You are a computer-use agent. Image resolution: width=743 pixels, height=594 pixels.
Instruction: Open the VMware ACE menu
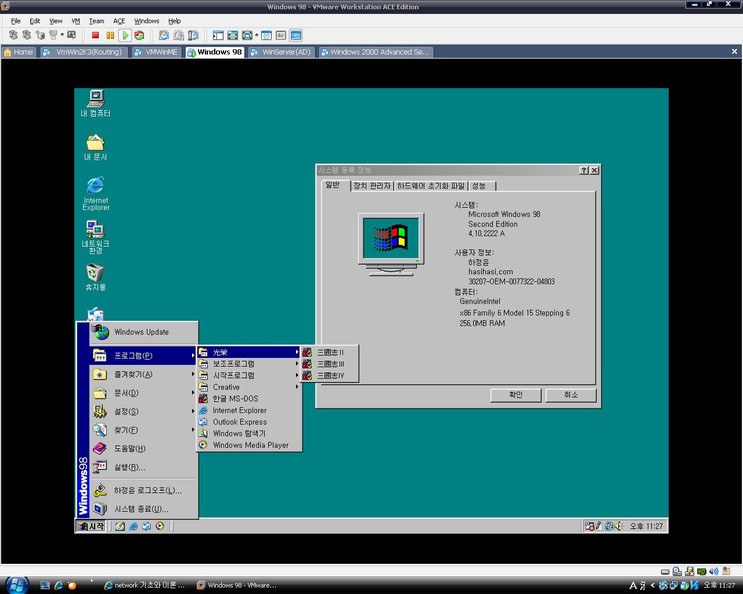[119, 21]
